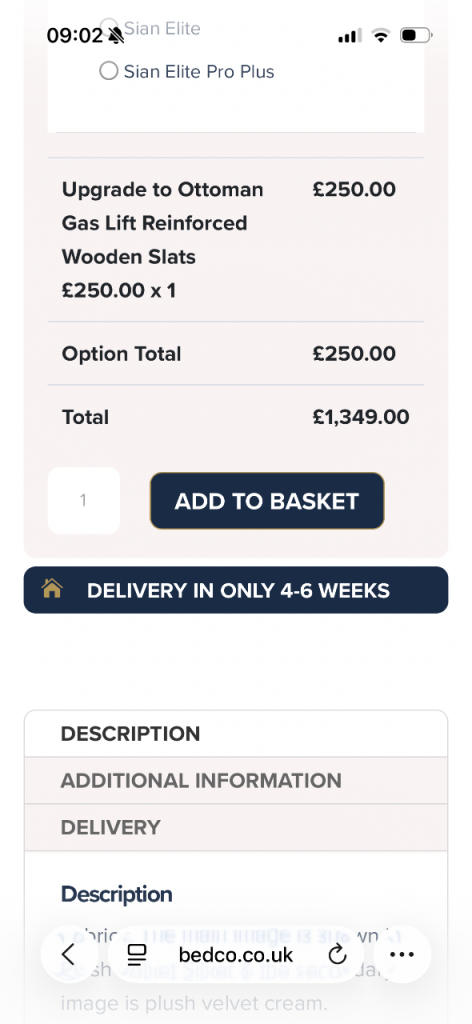Add the bed to basket
472x1024 pixels.
pos(267,501)
